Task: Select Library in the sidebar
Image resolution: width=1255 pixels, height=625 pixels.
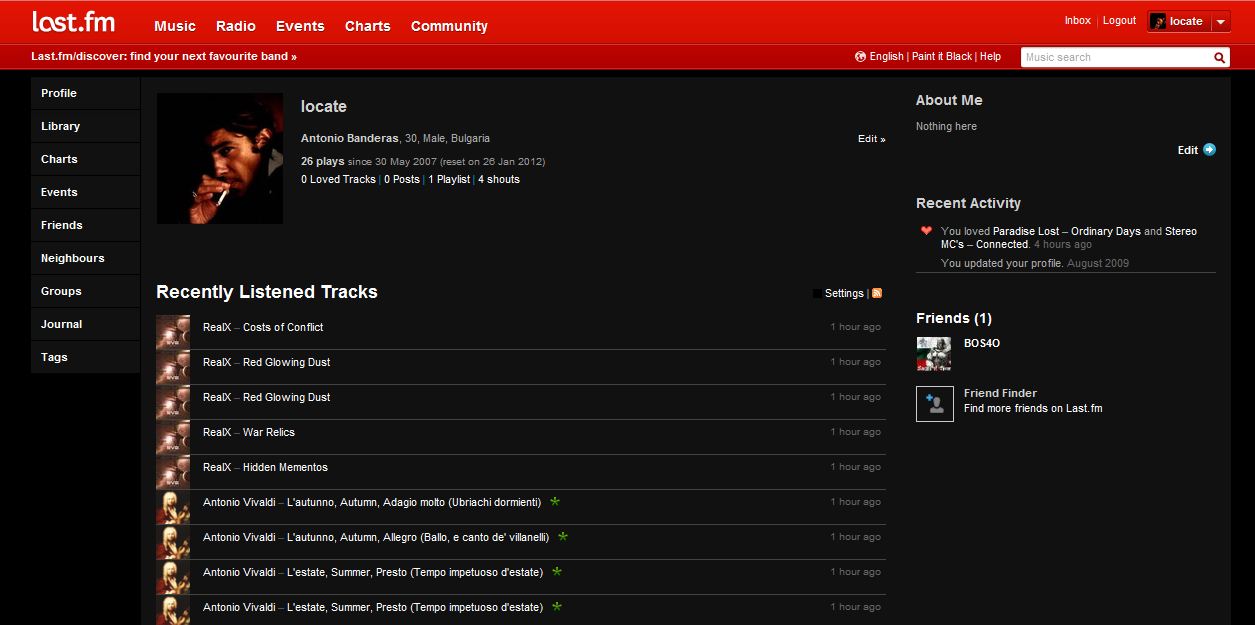Action: (x=86, y=126)
